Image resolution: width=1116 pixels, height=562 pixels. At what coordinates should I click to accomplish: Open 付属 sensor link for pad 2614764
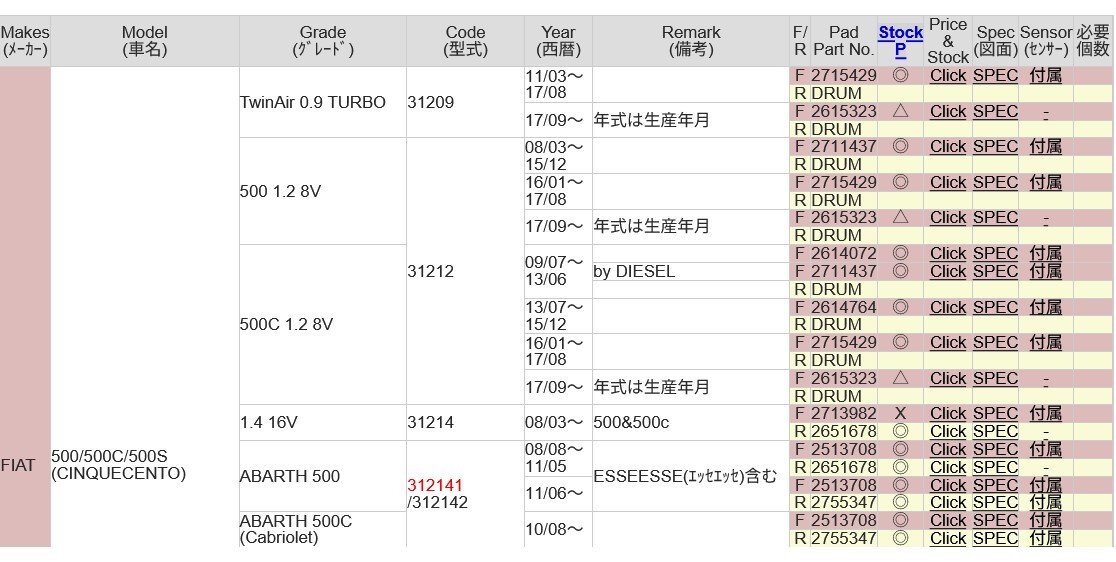[1046, 307]
